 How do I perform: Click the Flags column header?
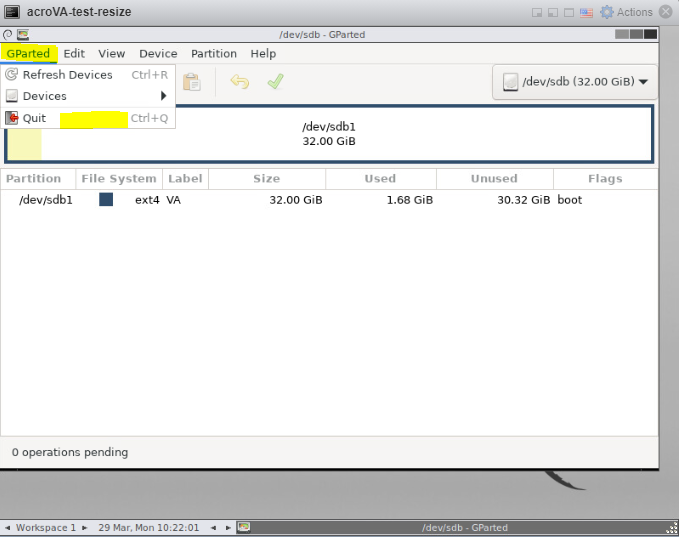(605, 179)
